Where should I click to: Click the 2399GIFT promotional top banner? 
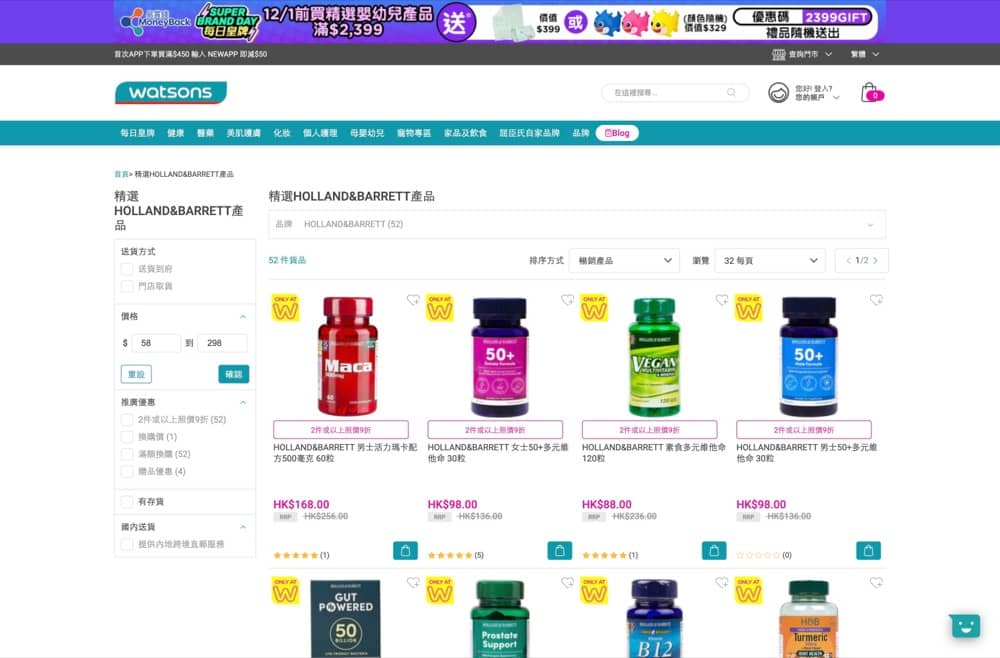pyautogui.click(x=499, y=22)
